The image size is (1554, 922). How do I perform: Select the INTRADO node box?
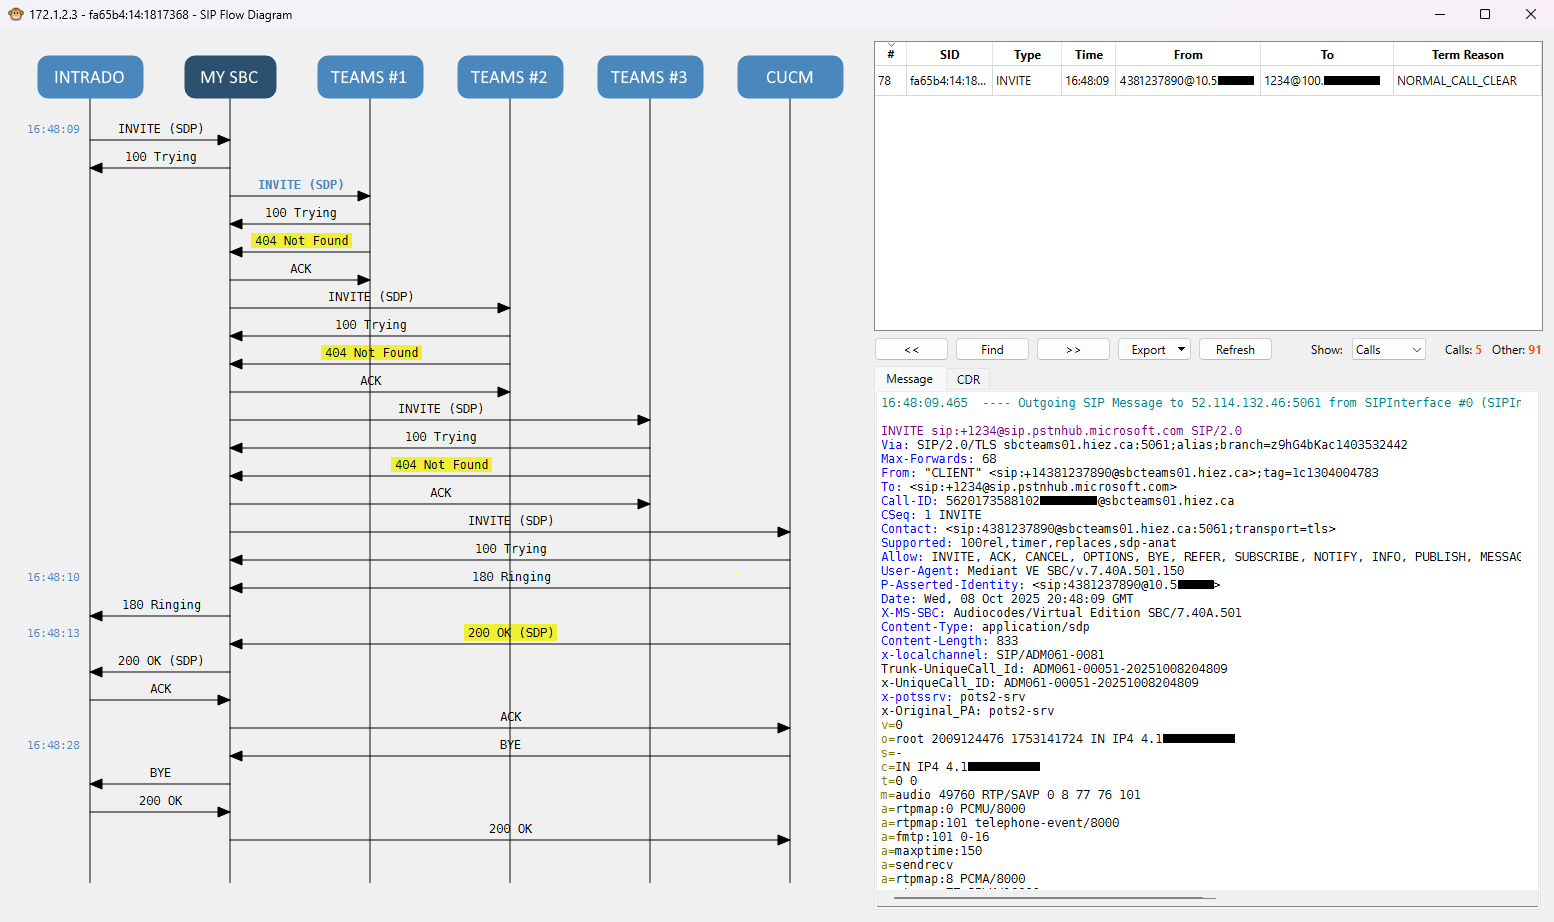click(90, 77)
